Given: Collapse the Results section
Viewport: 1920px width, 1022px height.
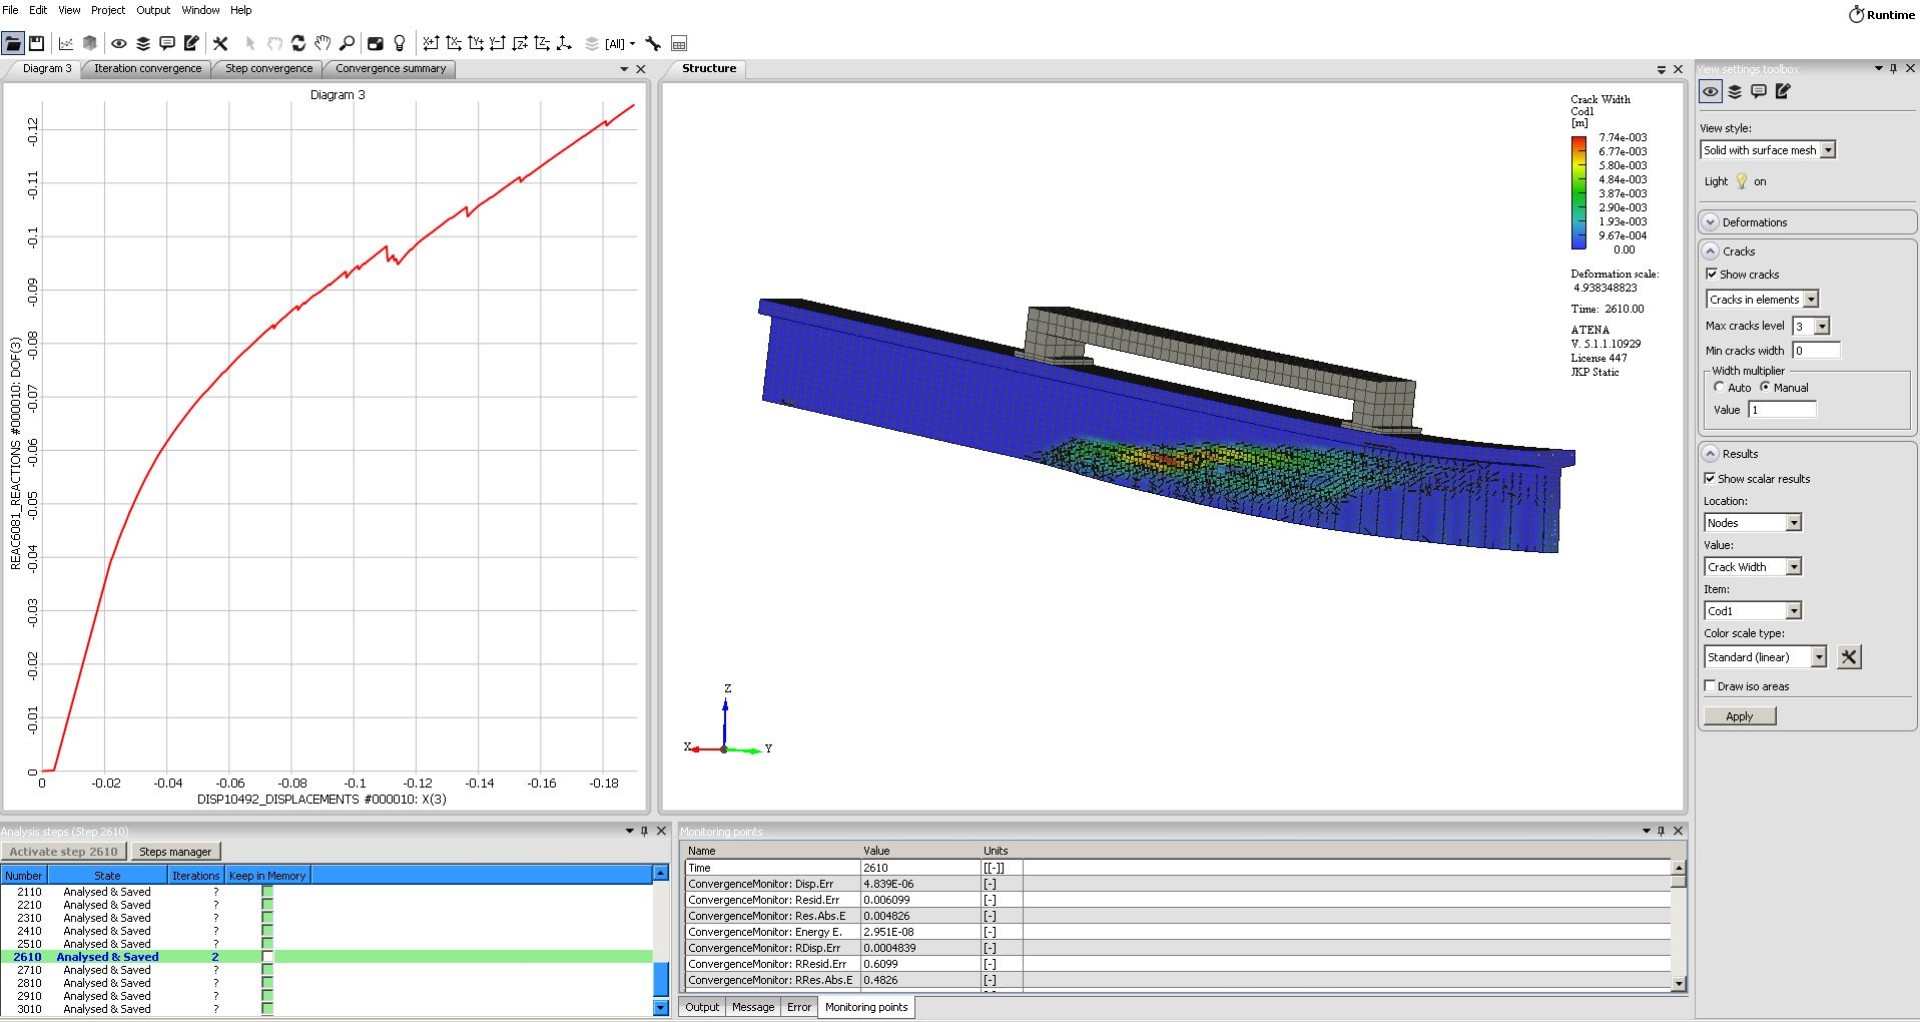Looking at the screenshot, I should coord(1711,453).
